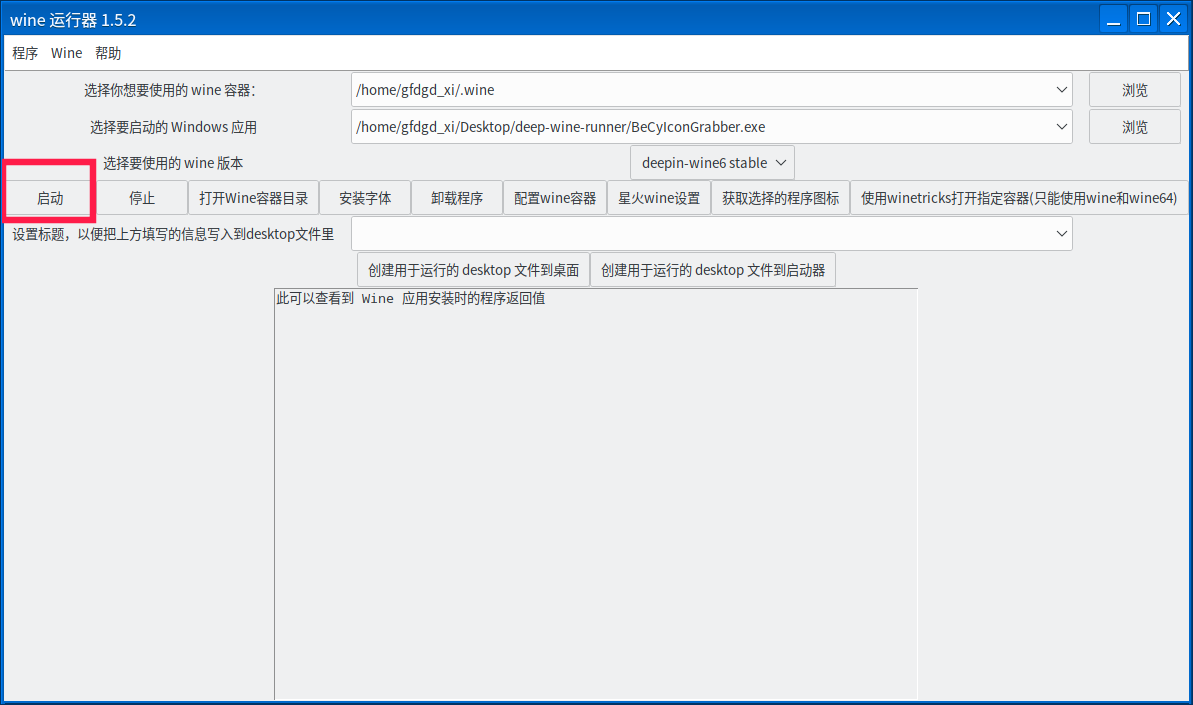
Task: Close the wine 运行器 window
Action: [1173, 19]
